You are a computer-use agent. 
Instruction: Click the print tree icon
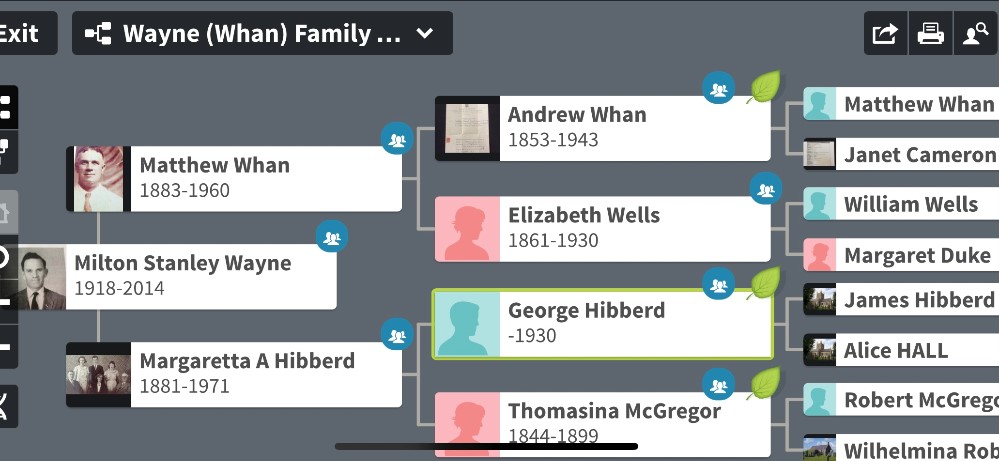coord(930,34)
